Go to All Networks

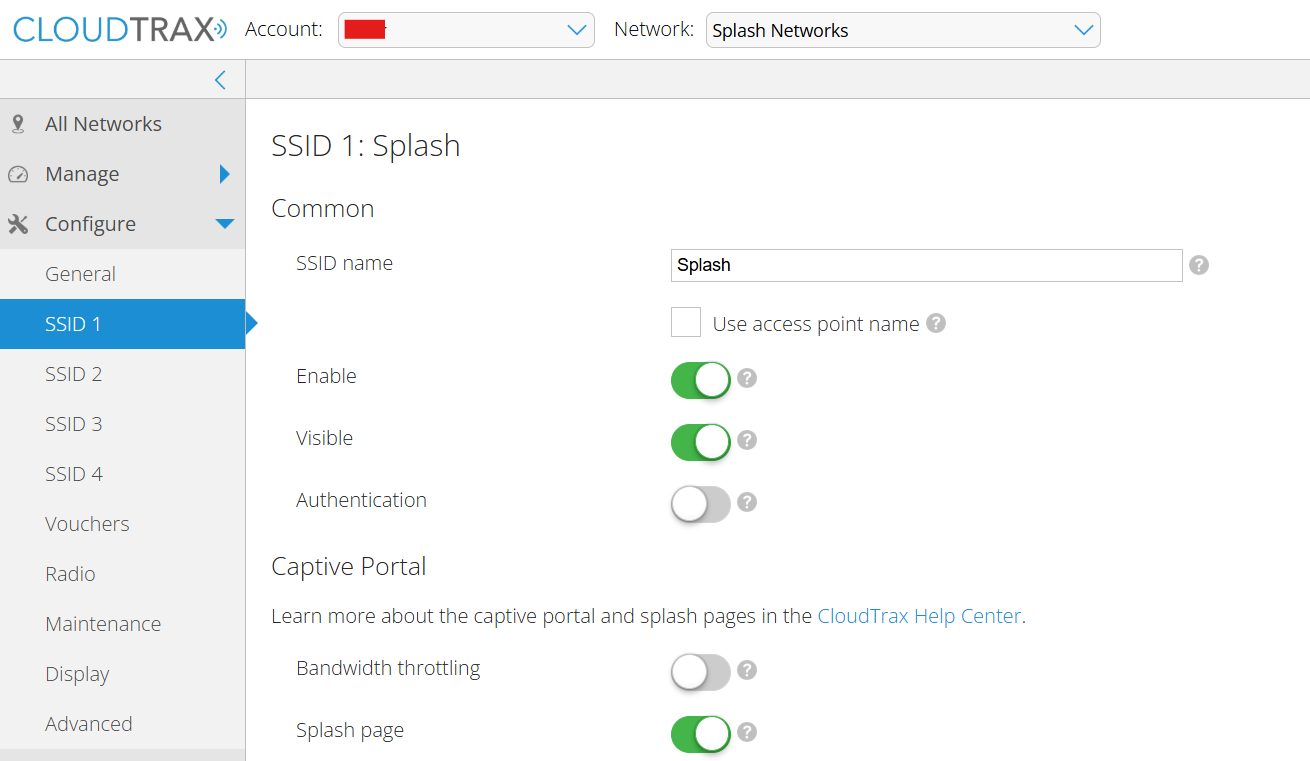coord(103,124)
